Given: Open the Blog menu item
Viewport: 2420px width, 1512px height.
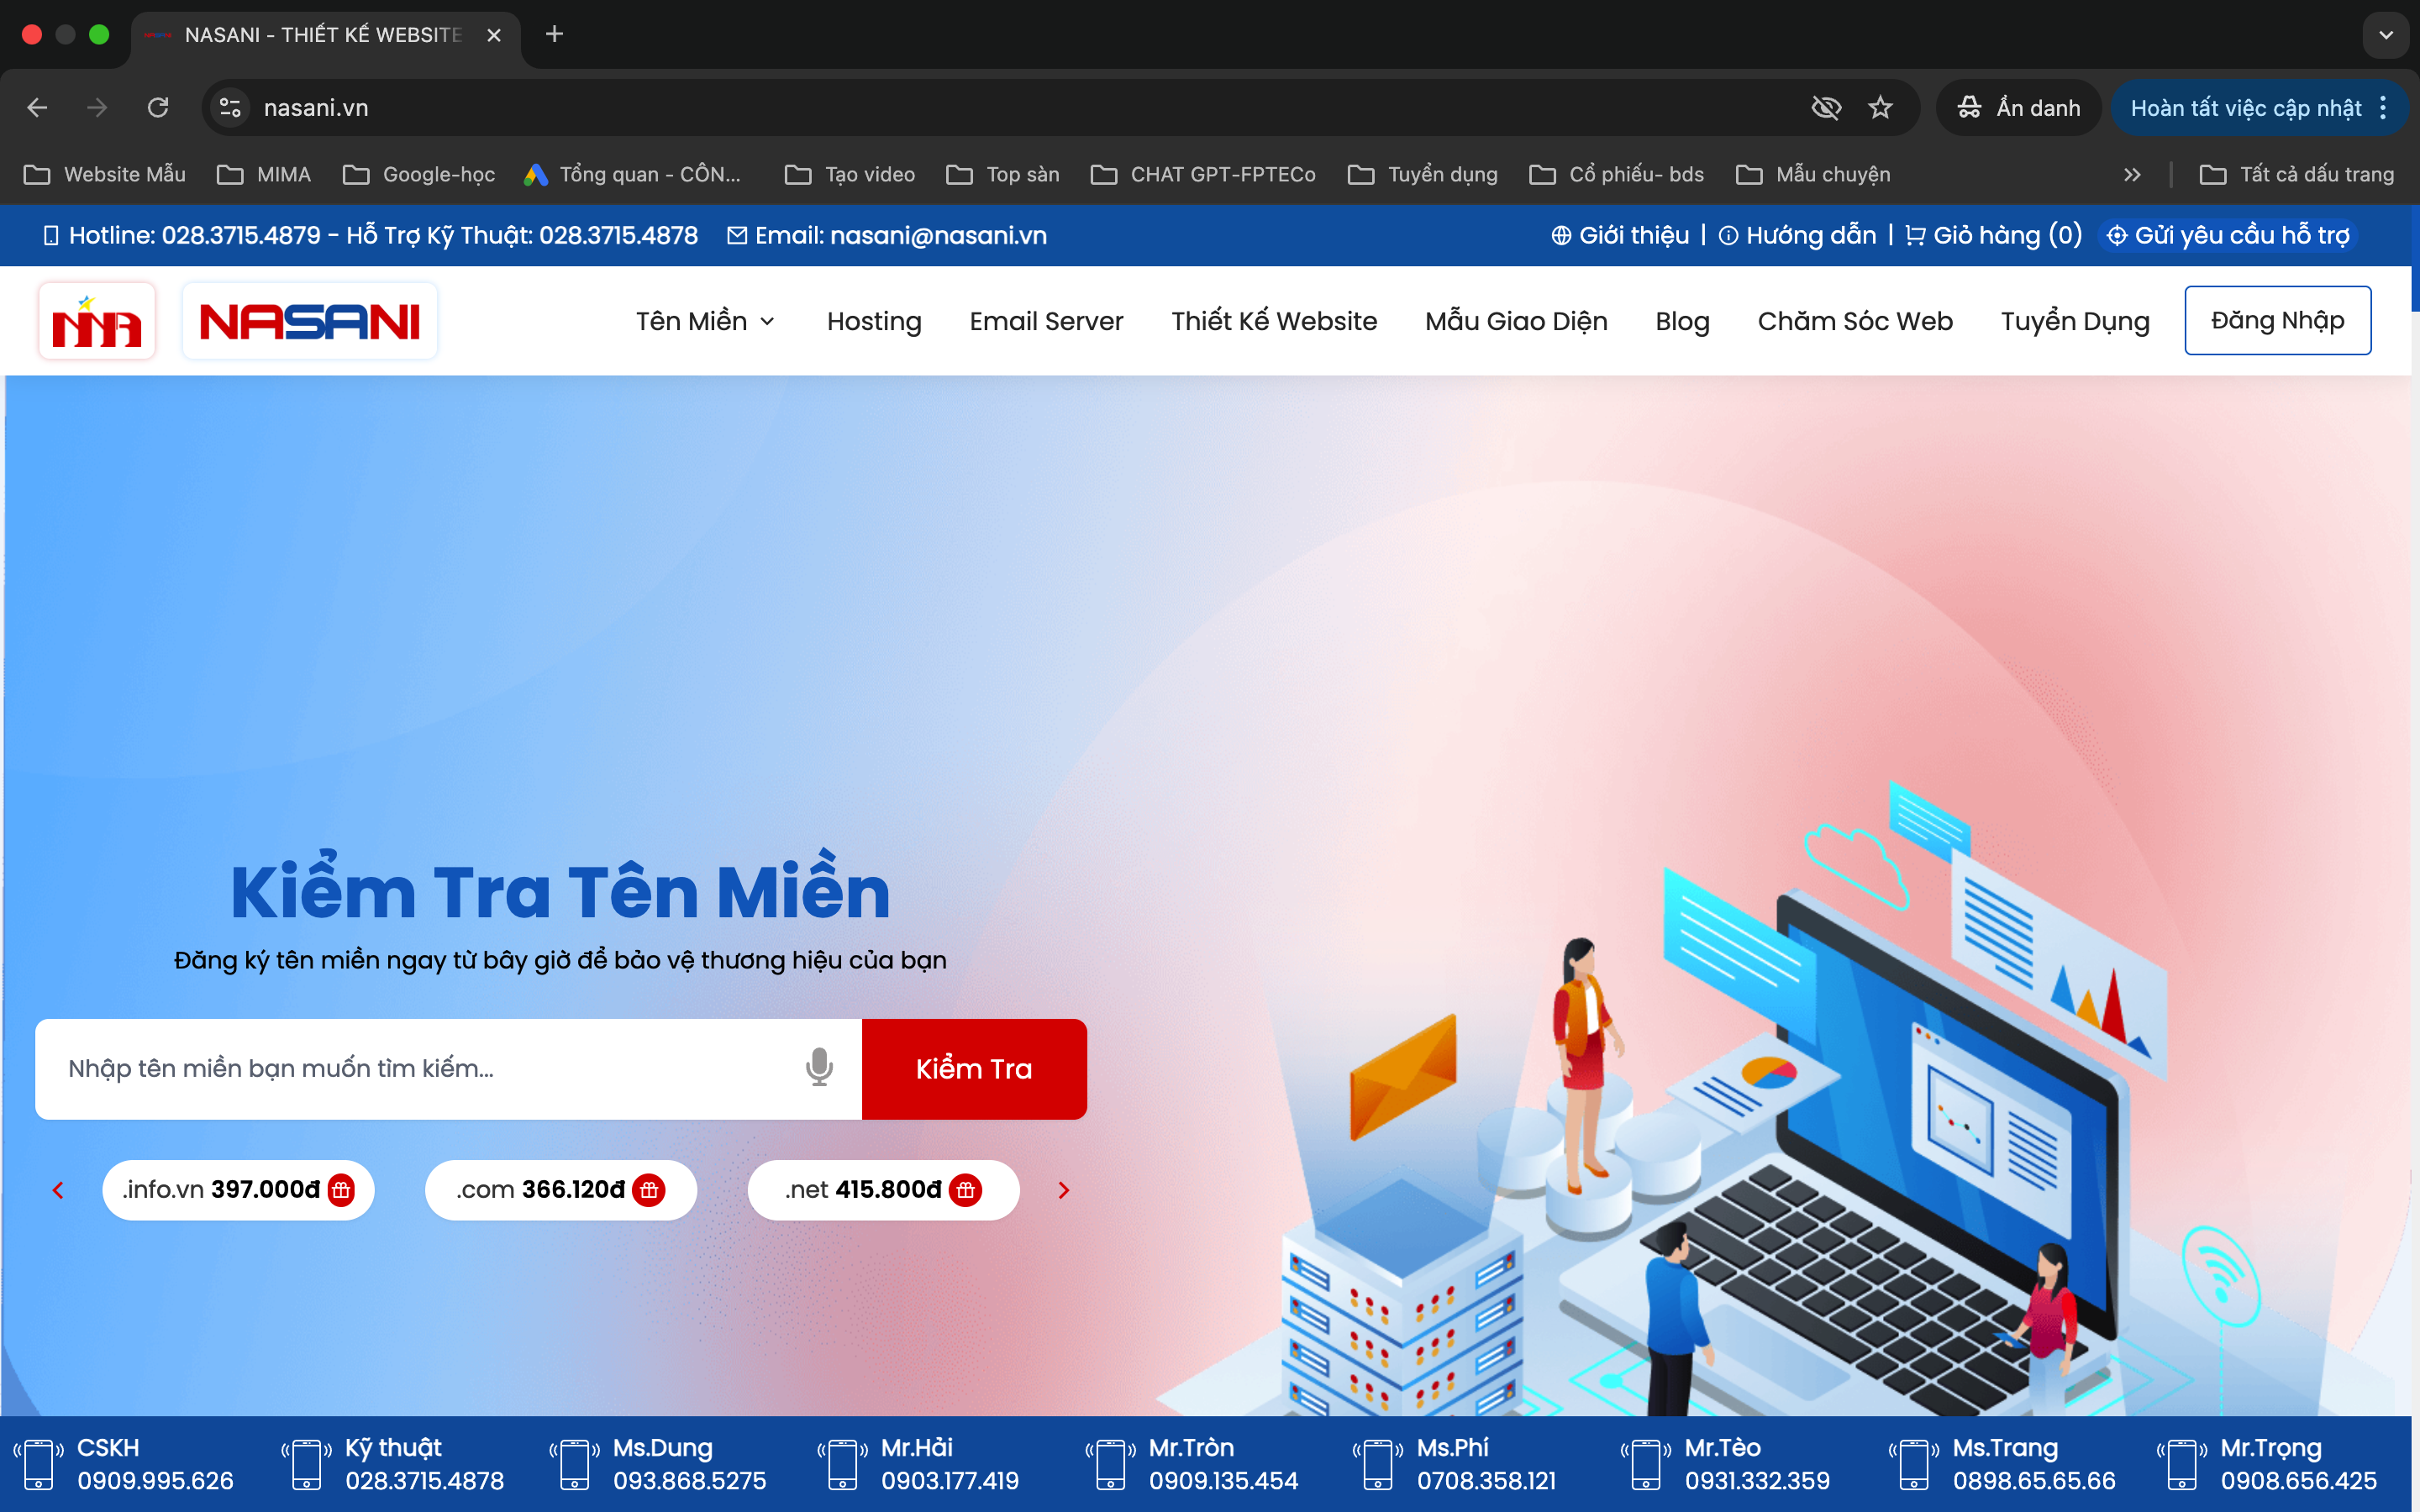Looking at the screenshot, I should [x=1682, y=321].
